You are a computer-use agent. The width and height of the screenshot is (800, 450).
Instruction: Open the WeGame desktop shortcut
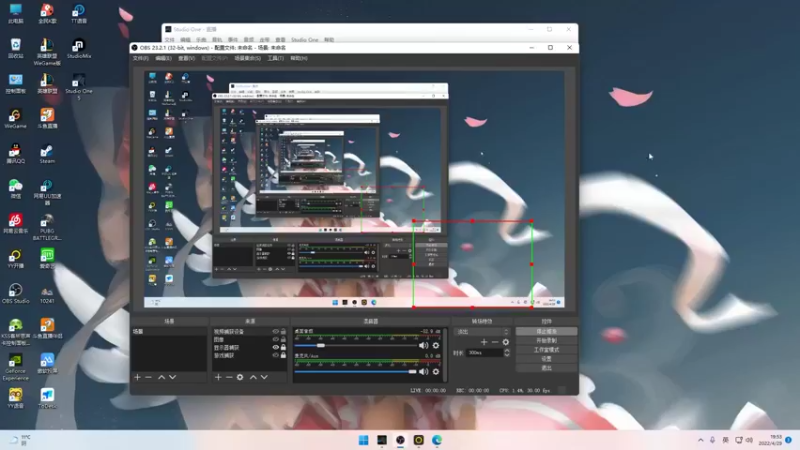click(15, 119)
